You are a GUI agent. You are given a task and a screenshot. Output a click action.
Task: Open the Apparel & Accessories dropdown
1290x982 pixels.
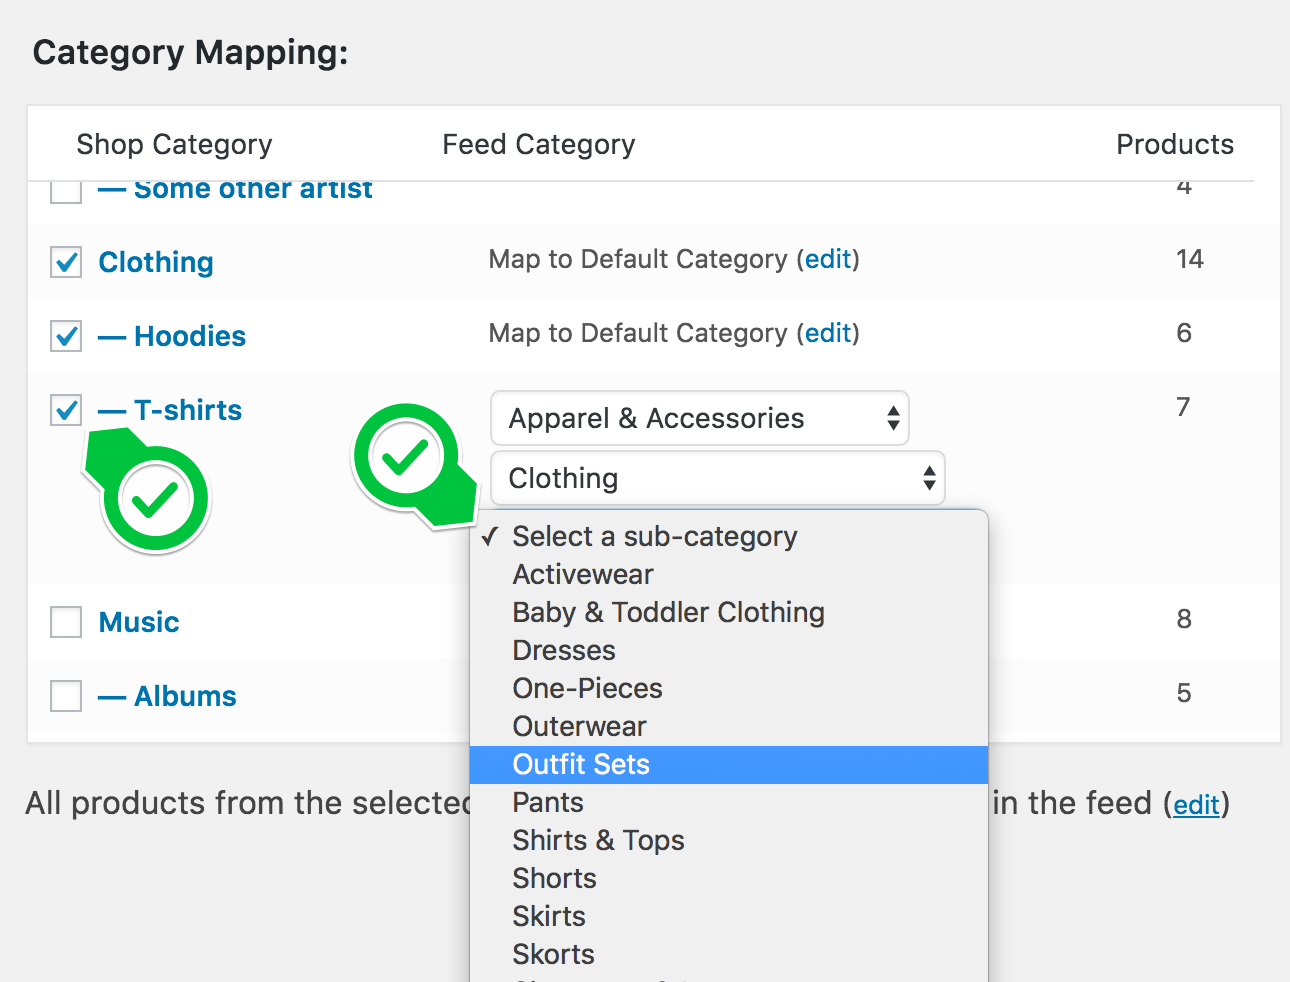point(699,418)
